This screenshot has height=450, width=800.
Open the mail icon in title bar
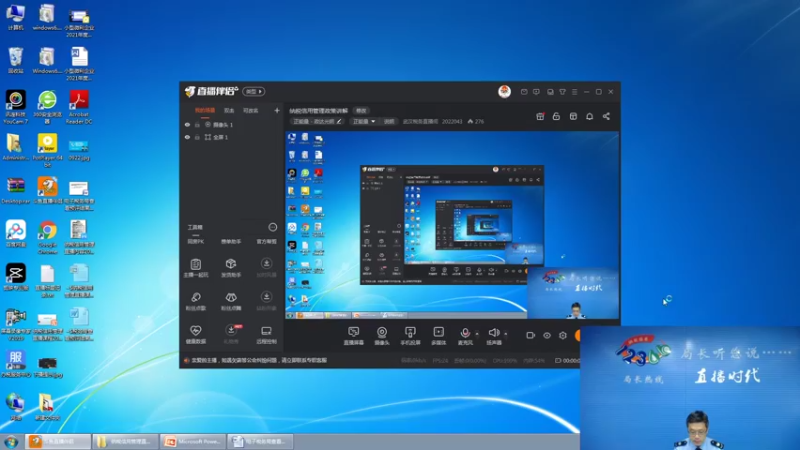pos(524,92)
